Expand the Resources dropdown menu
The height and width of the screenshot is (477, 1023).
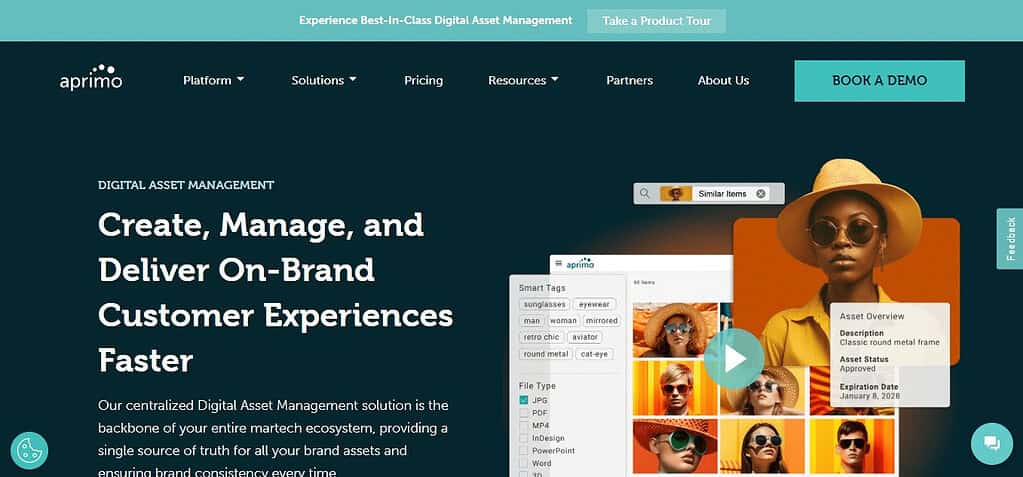(523, 80)
